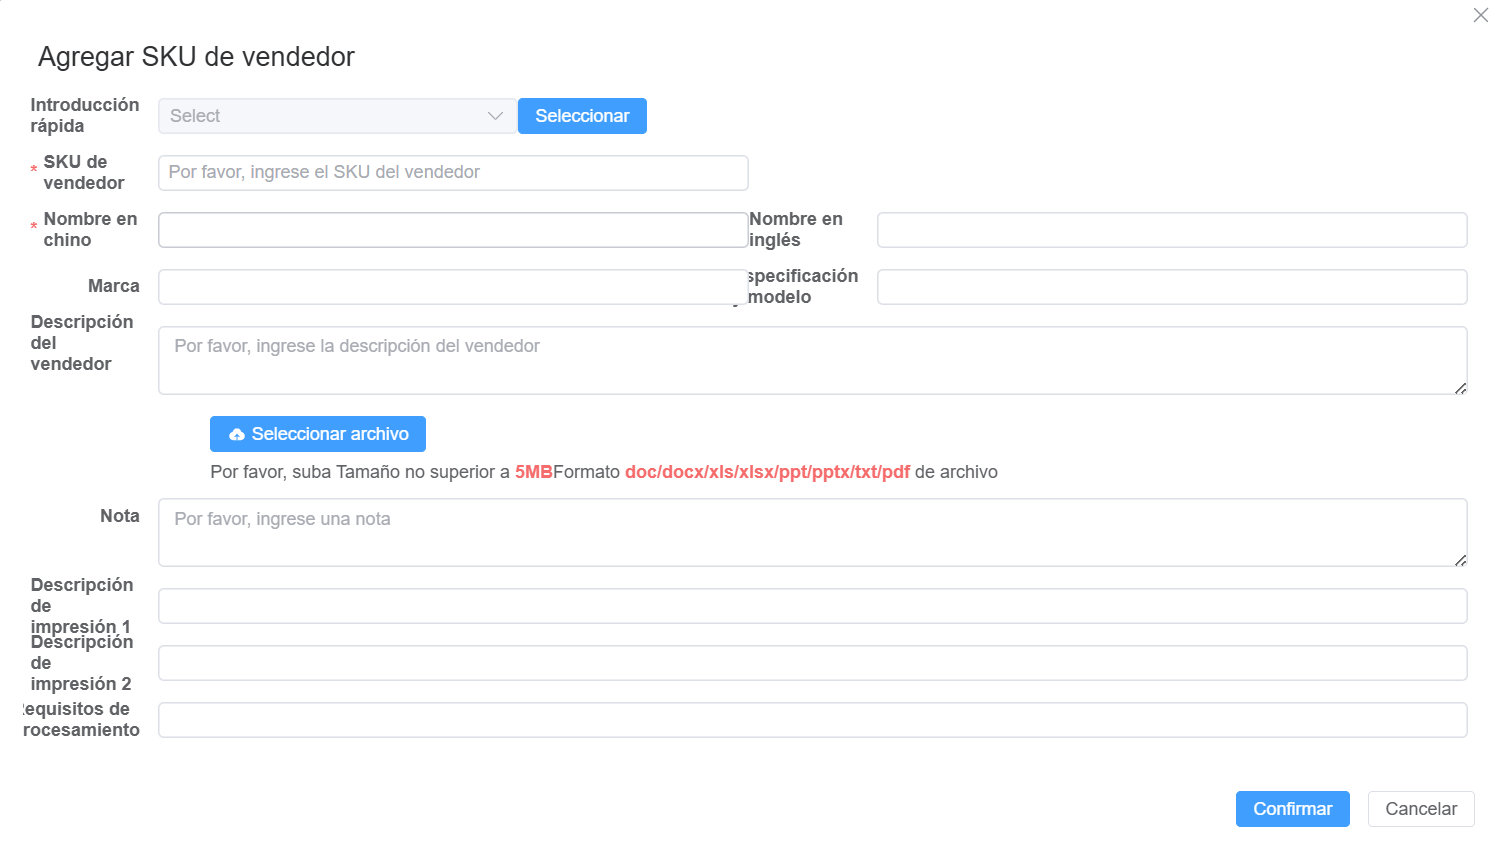Close the dialog with the X icon
The width and height of the screenshot is (1493, 848).
(1480, 15)
